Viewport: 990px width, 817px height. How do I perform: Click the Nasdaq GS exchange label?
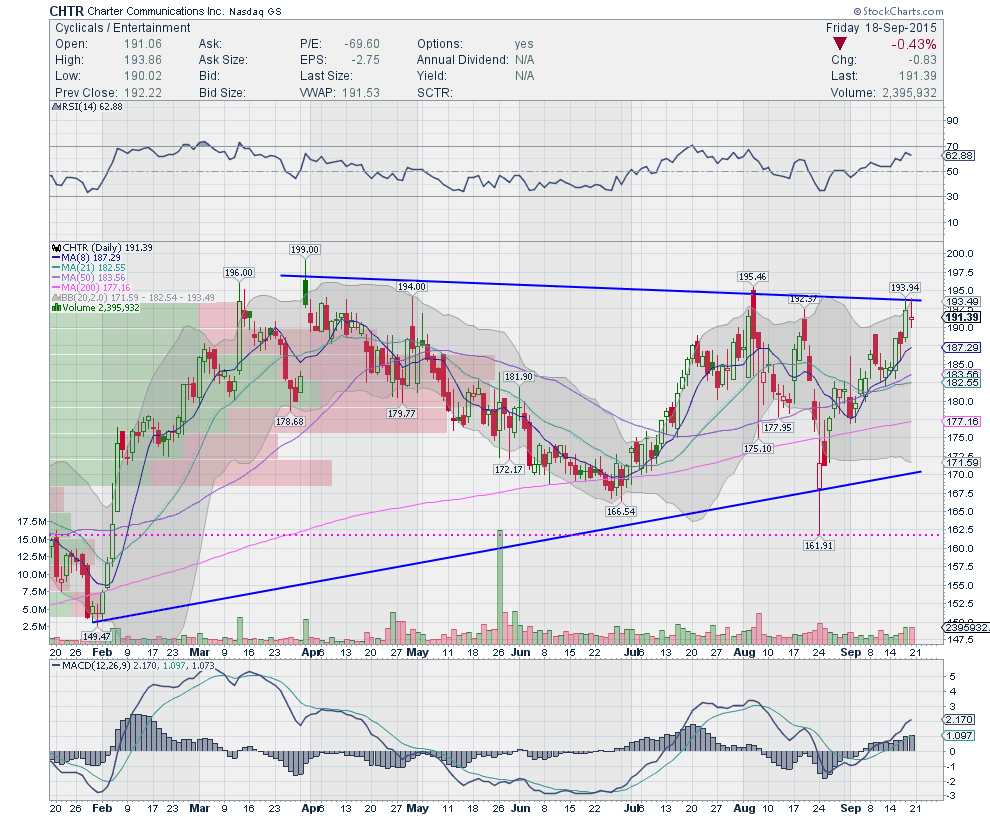255,11
